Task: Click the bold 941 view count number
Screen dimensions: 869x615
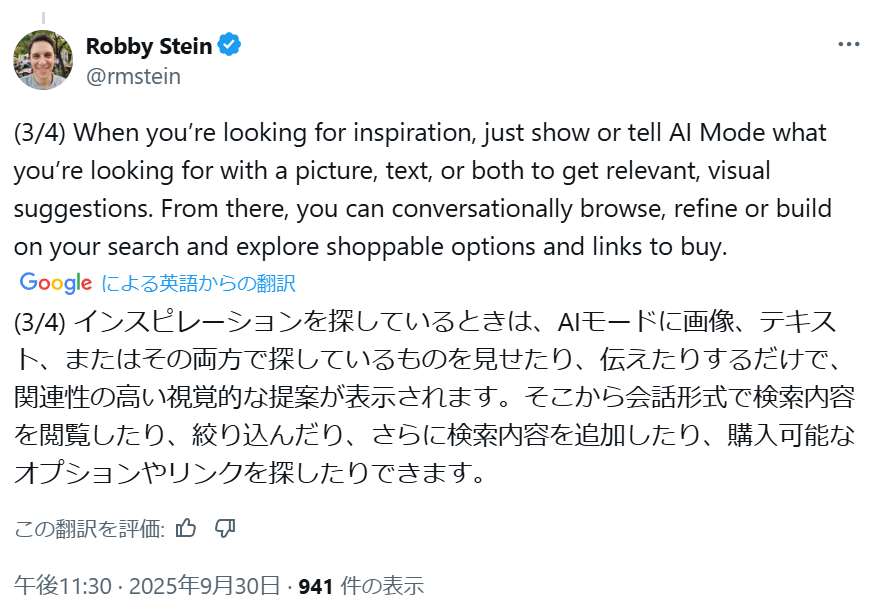Action: pyautogui.click(x=315, y=585)
